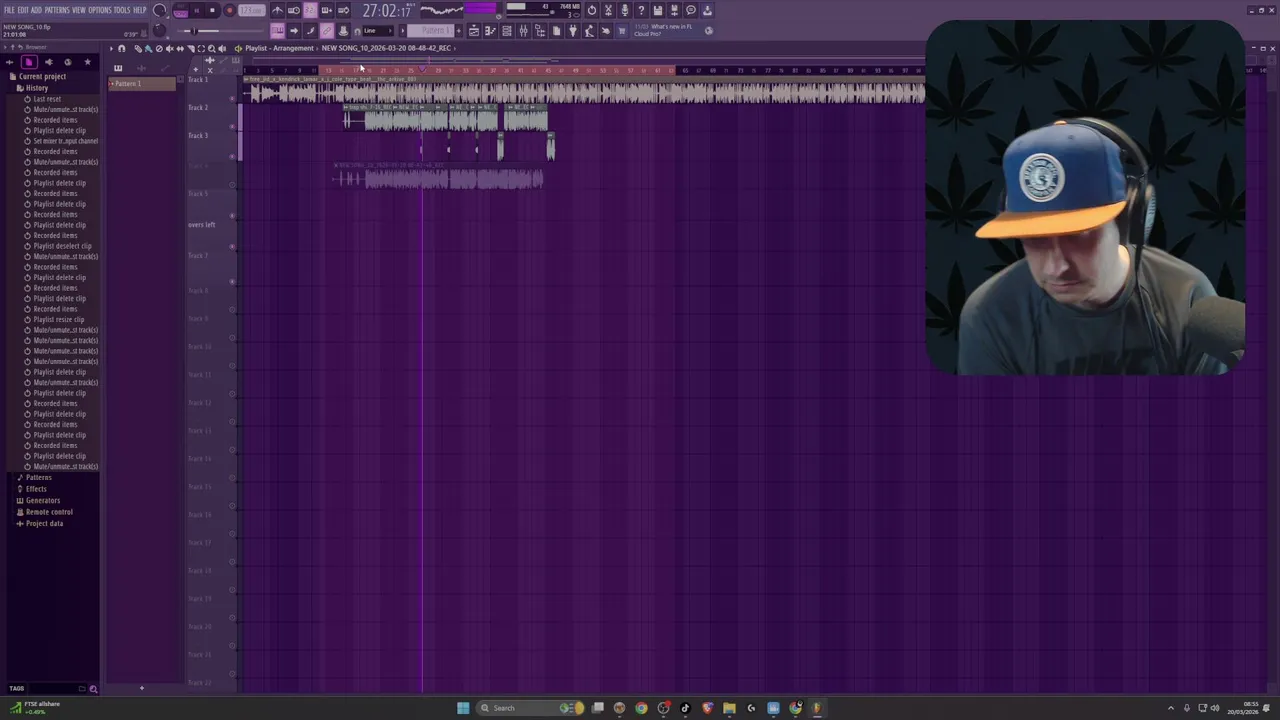Toggle Track 3 mute dot
Viewport: 1280px width, 720px height.
click(x=232, y=156)
